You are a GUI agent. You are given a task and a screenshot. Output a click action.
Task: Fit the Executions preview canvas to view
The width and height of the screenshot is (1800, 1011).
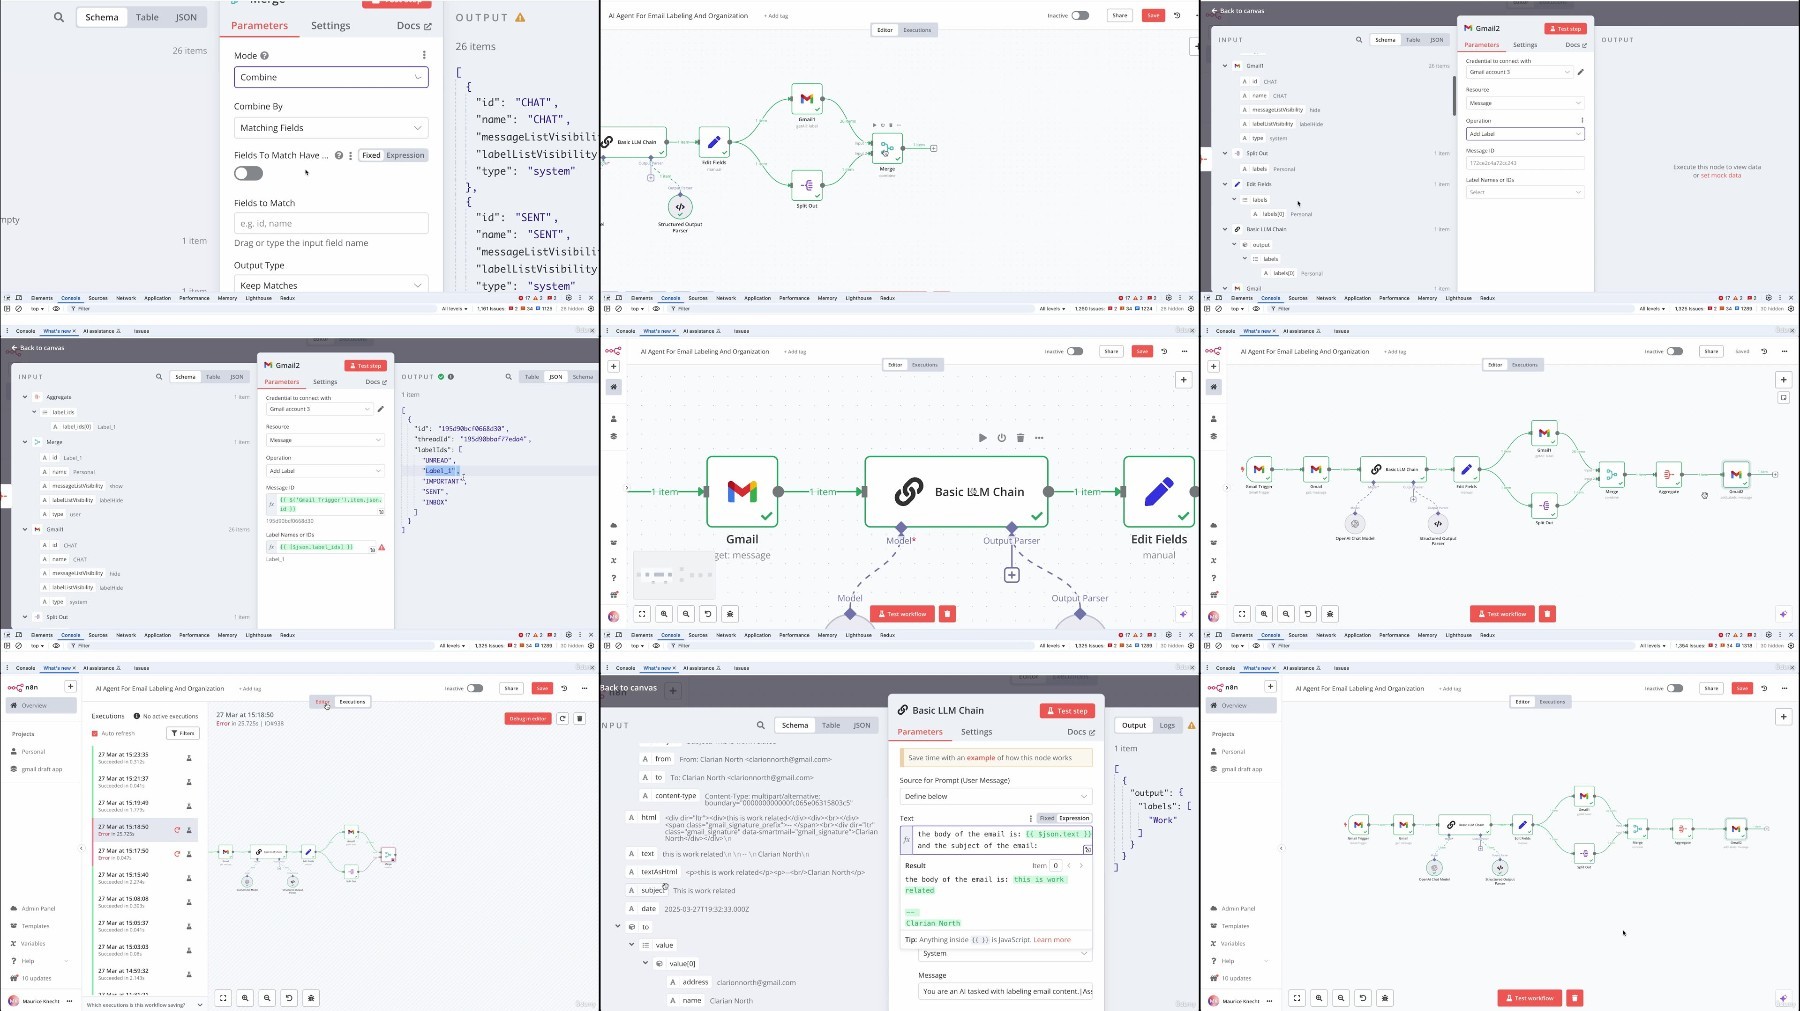[223, 997]
